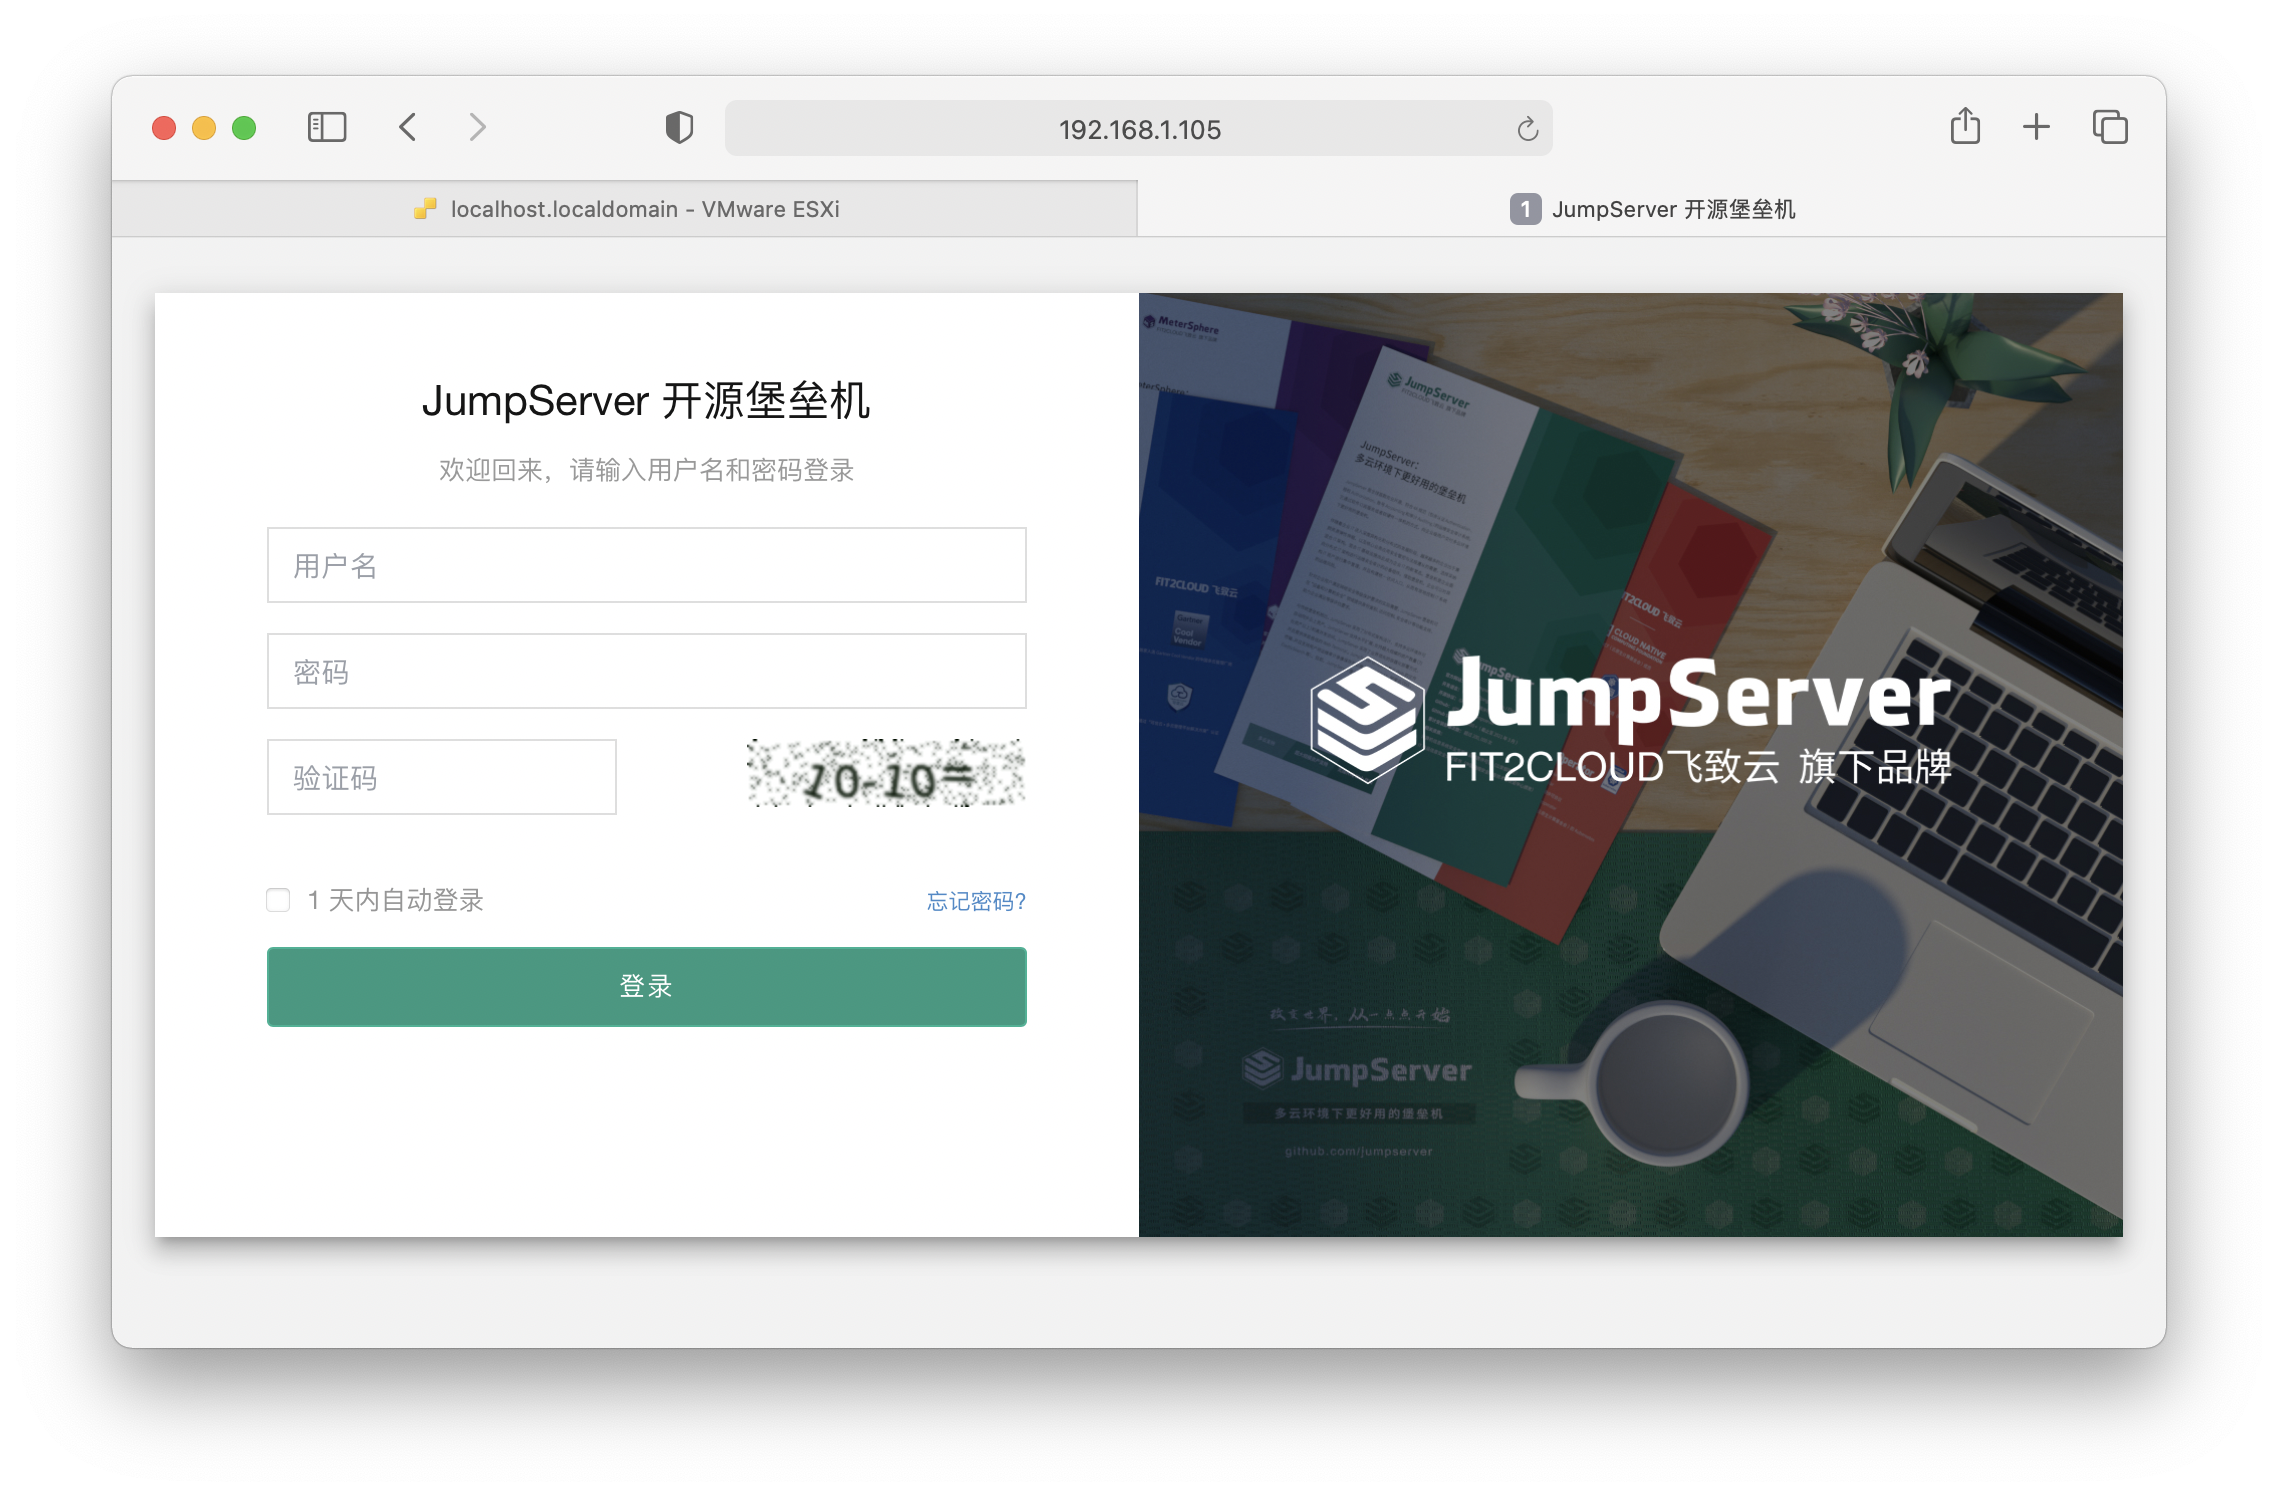
Task: Click the green fullscreen window button
Action: tap(244, 128)
